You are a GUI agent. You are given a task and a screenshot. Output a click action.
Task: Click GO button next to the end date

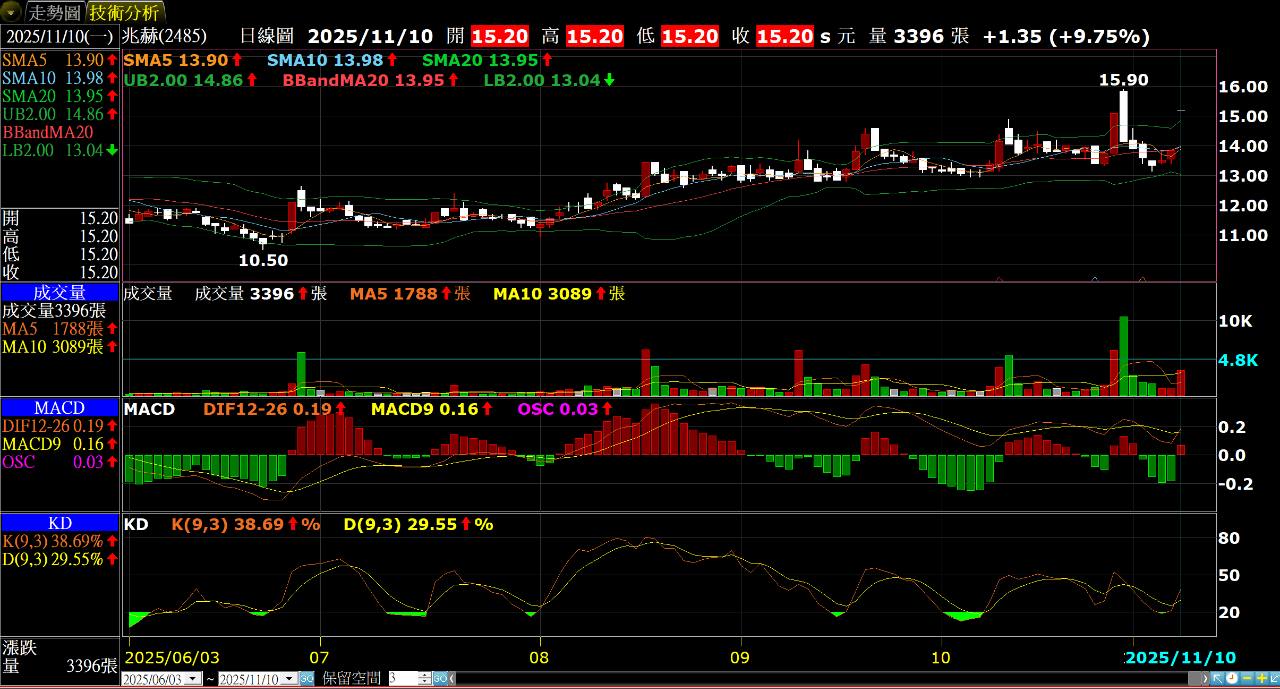(307, 678)
